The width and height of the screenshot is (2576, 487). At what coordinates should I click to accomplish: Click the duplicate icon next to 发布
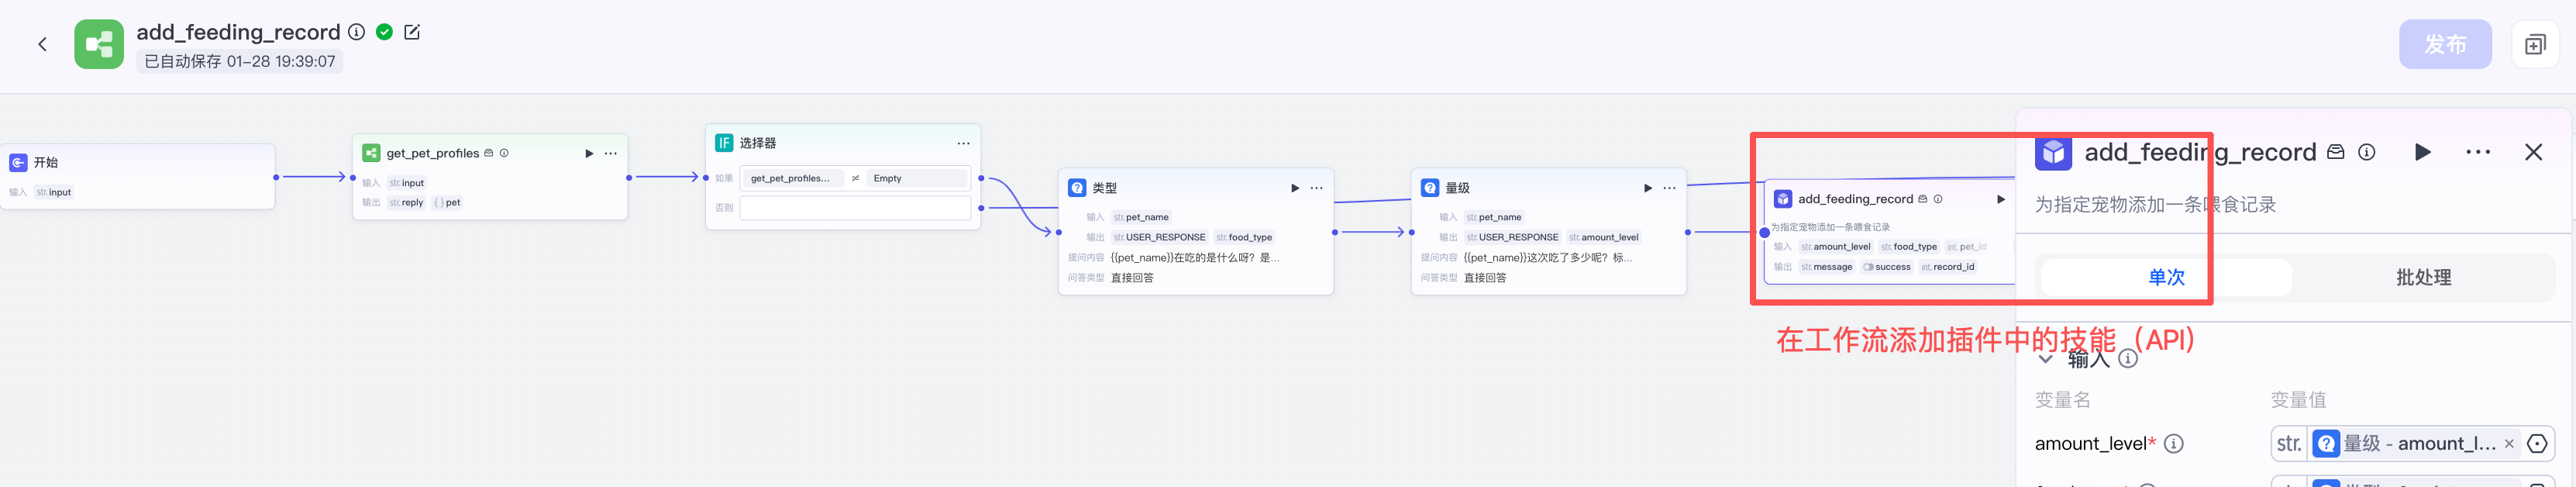[2535, 44]
